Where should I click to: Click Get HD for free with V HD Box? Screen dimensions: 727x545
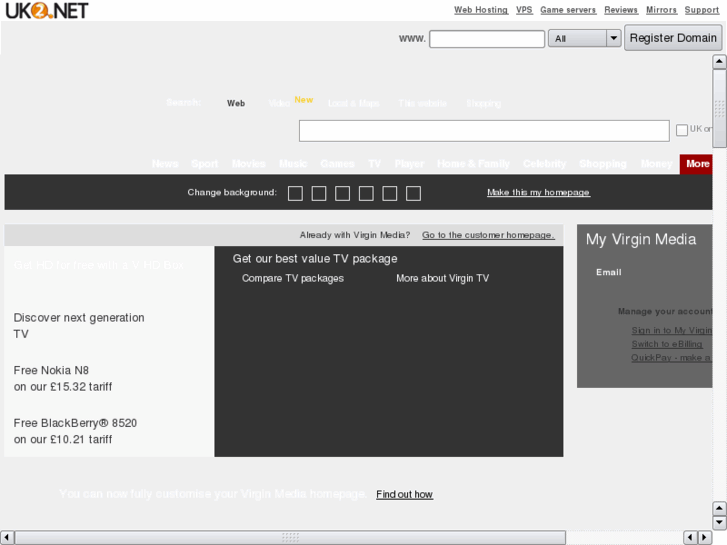[99, 265]
